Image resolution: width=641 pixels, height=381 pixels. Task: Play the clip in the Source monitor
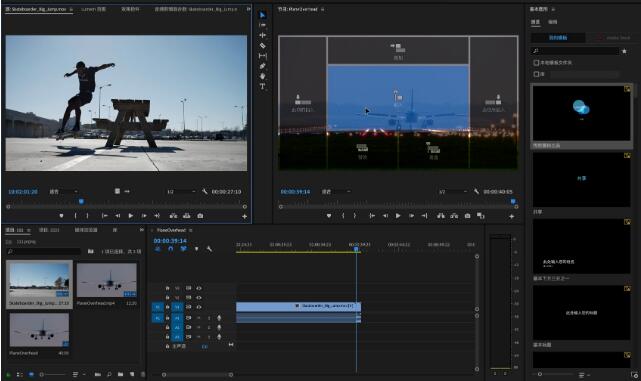(x=131, y=216)
